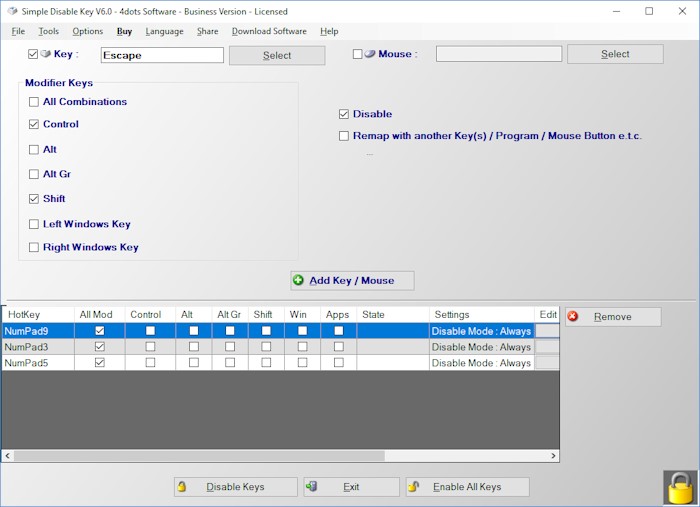
Task: Click Select button next to Escape field
Action: 277,55
